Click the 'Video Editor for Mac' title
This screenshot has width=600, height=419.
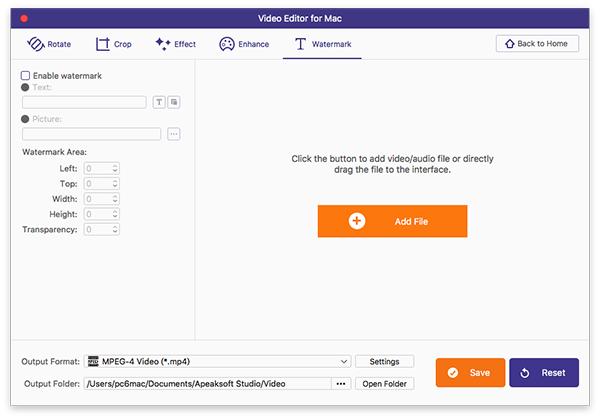point(300,18)
